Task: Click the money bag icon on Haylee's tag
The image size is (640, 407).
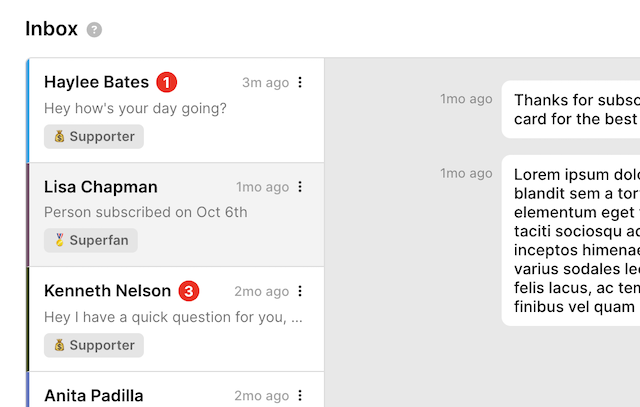Action: click(x=59, y=136)
